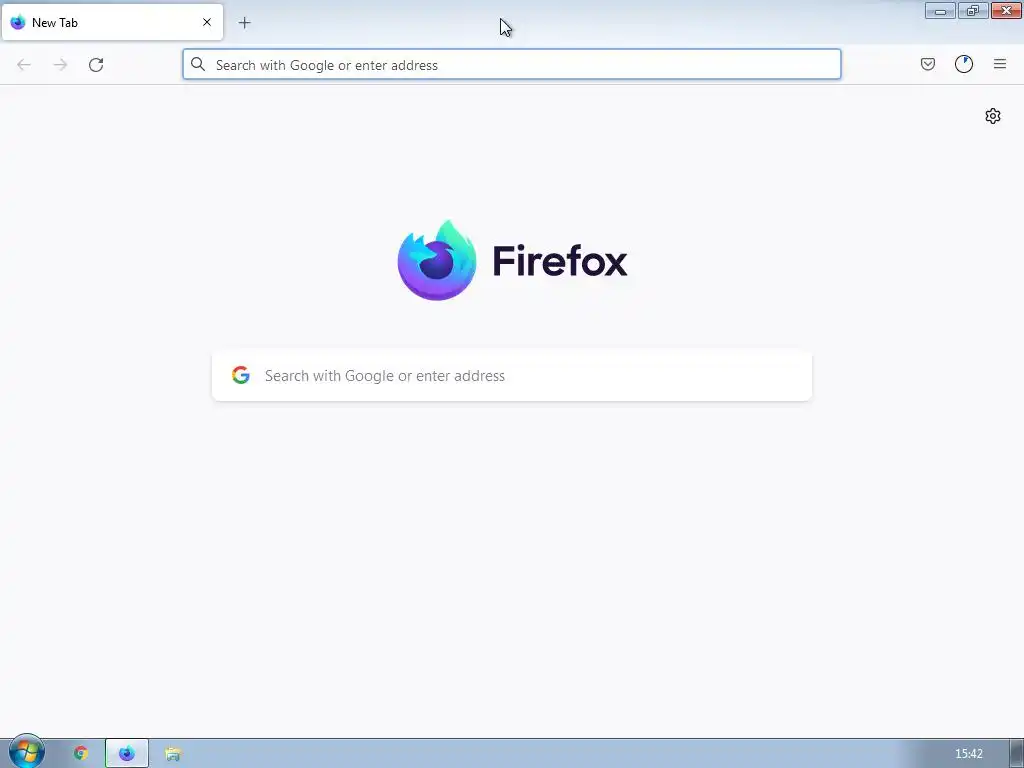
Task: Click the Google G icon in search box
Action: point(241,375)
